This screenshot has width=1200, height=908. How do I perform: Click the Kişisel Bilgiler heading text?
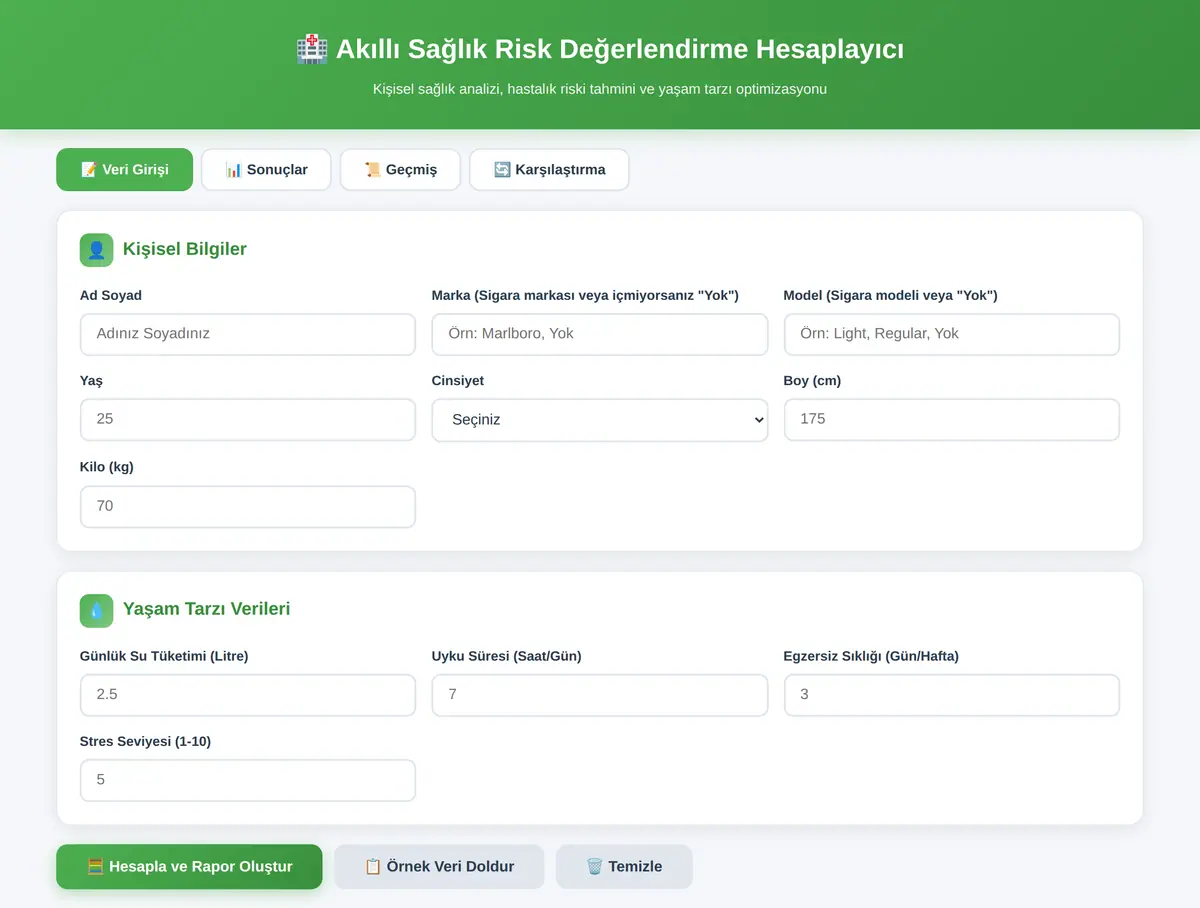(185, 250)
